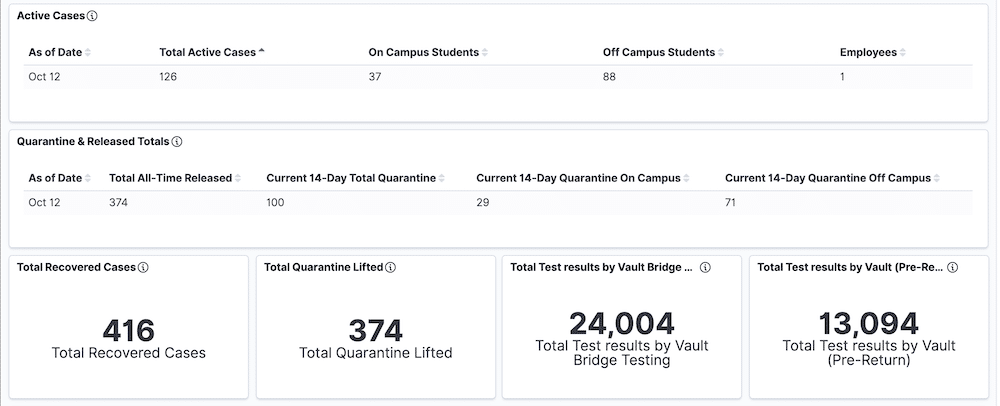Click info icon next to Active Cases
This screenshot has height=406, width=1000.
pyautogui.click(x=93, y=17)
